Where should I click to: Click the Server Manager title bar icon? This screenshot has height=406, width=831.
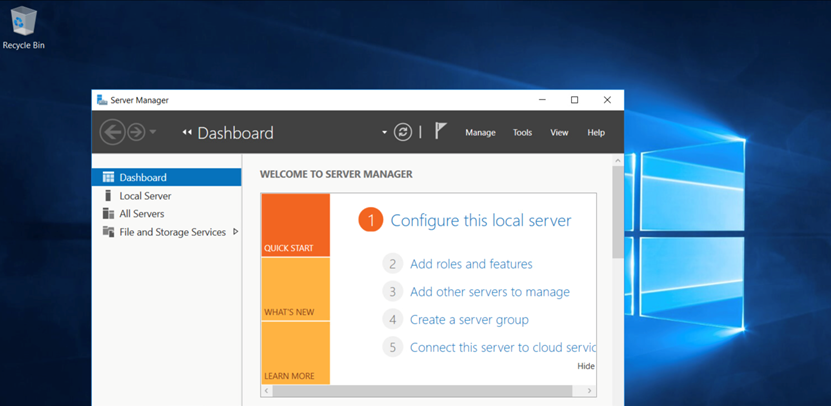point(102,100)
